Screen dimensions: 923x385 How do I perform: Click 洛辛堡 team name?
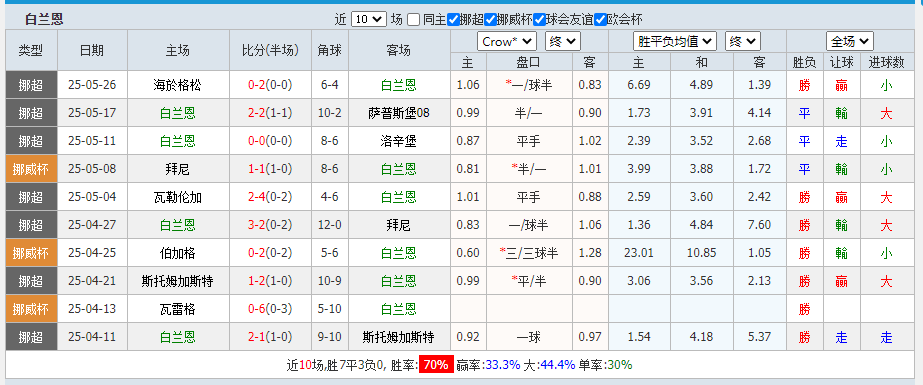399,141
